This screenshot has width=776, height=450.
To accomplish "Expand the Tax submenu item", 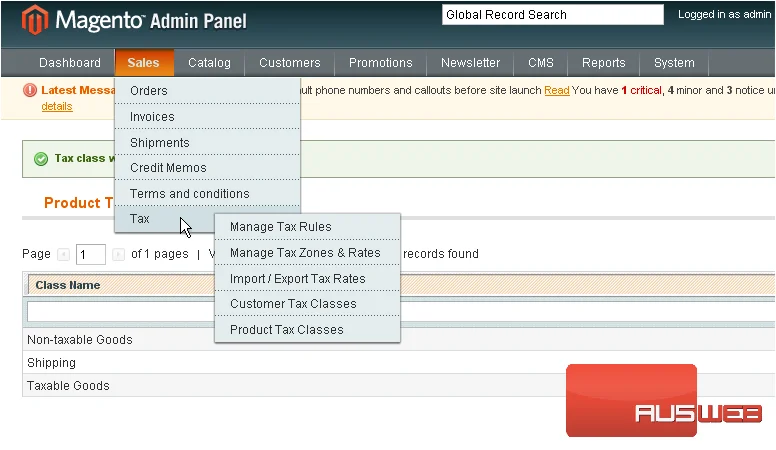I will (x=164, y=219).
